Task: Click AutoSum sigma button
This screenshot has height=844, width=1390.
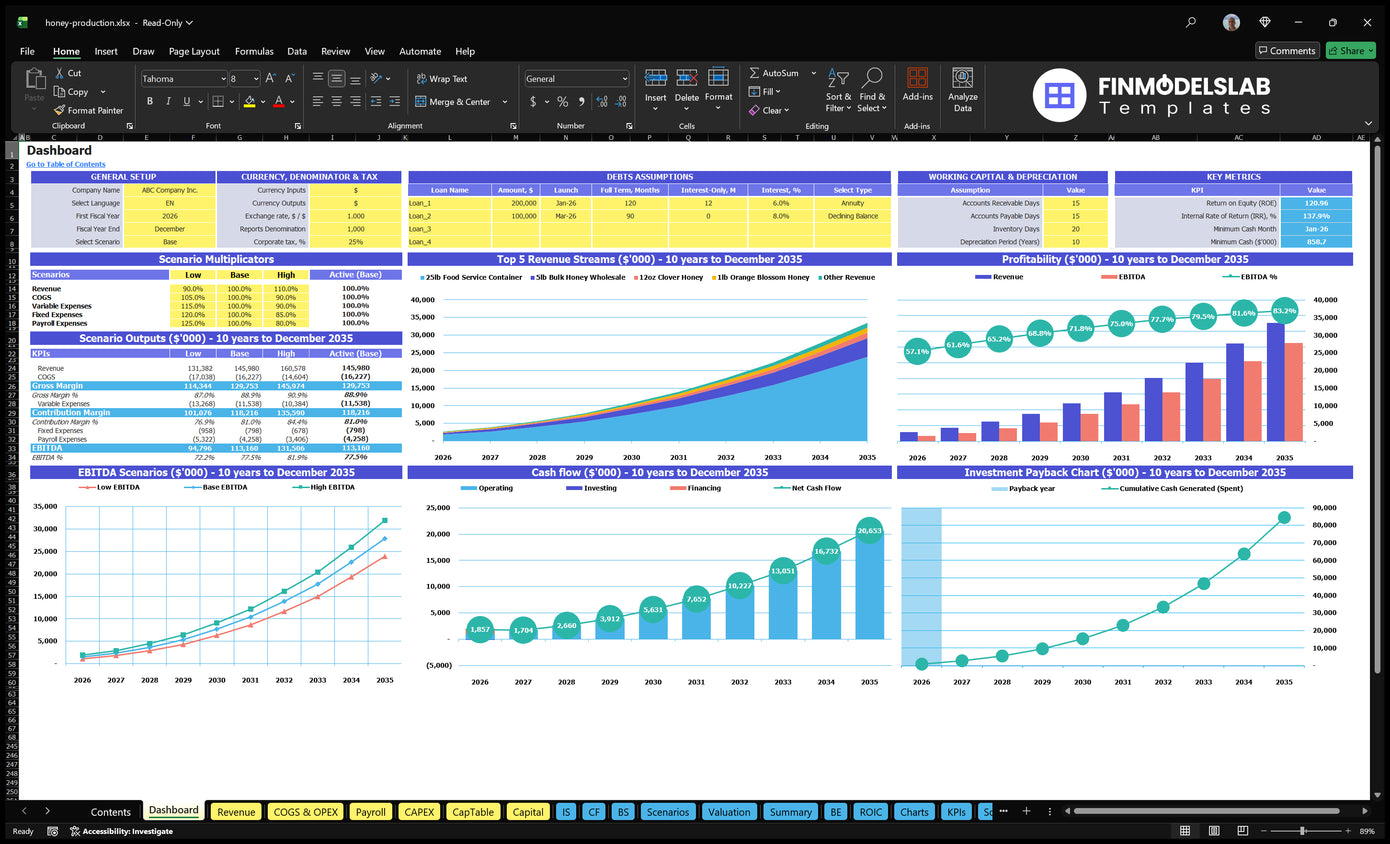Action: click(774, 73)
